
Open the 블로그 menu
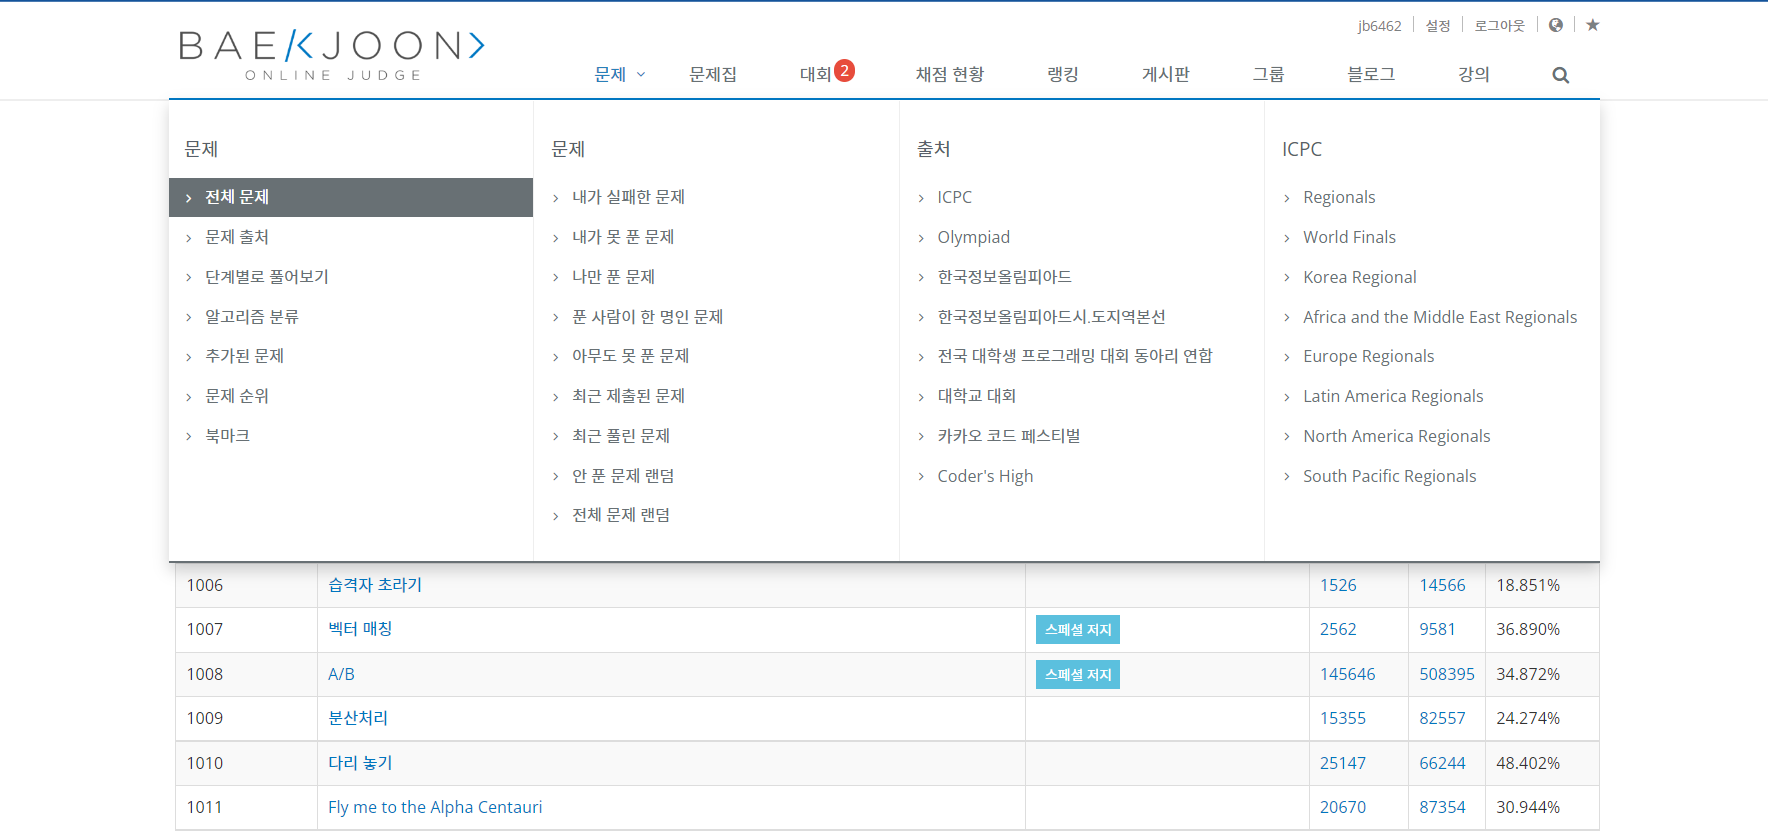pyautogui.click(x=1370, y=74)
